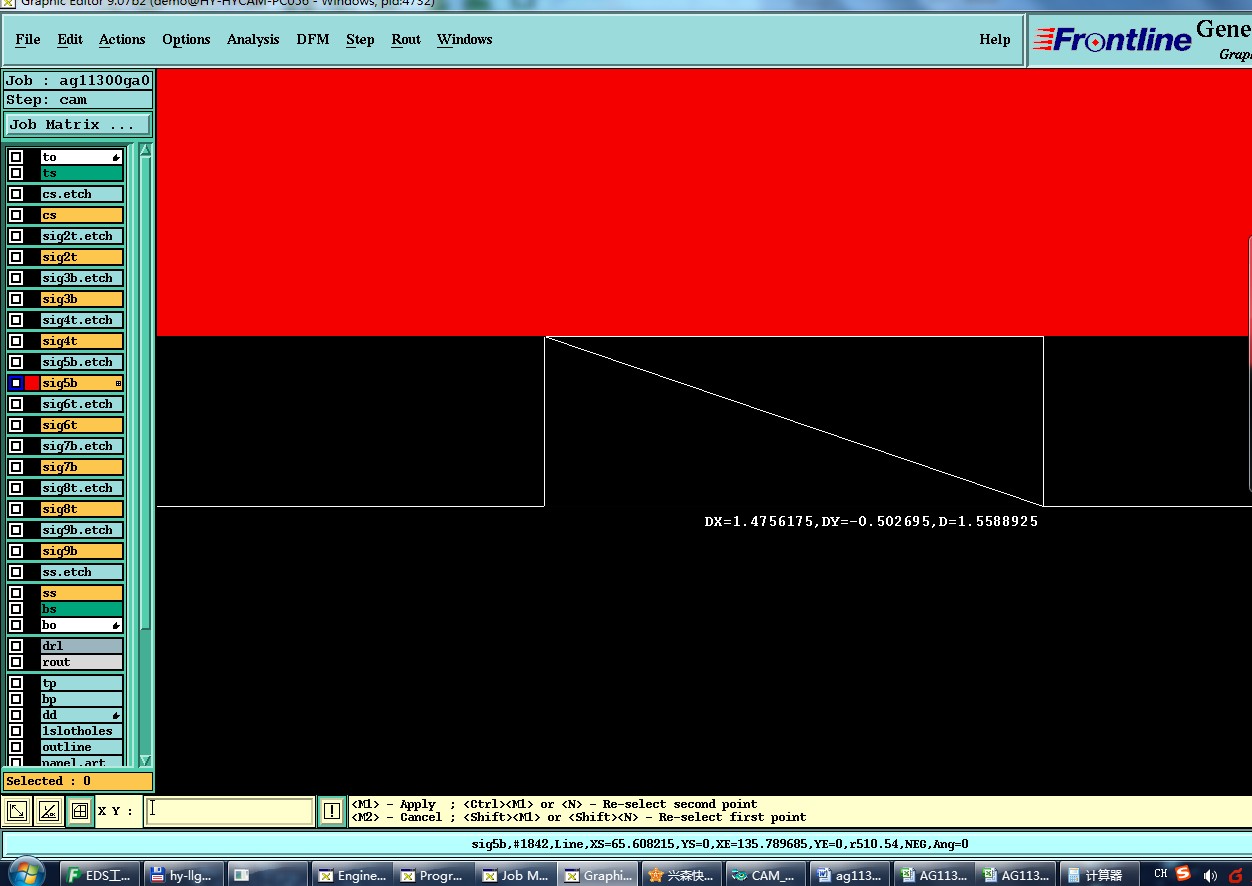The image size is (1252, 886).
Task: Open the unlabeled taskbar window thumbnail
Action: (x=267, y=875)
